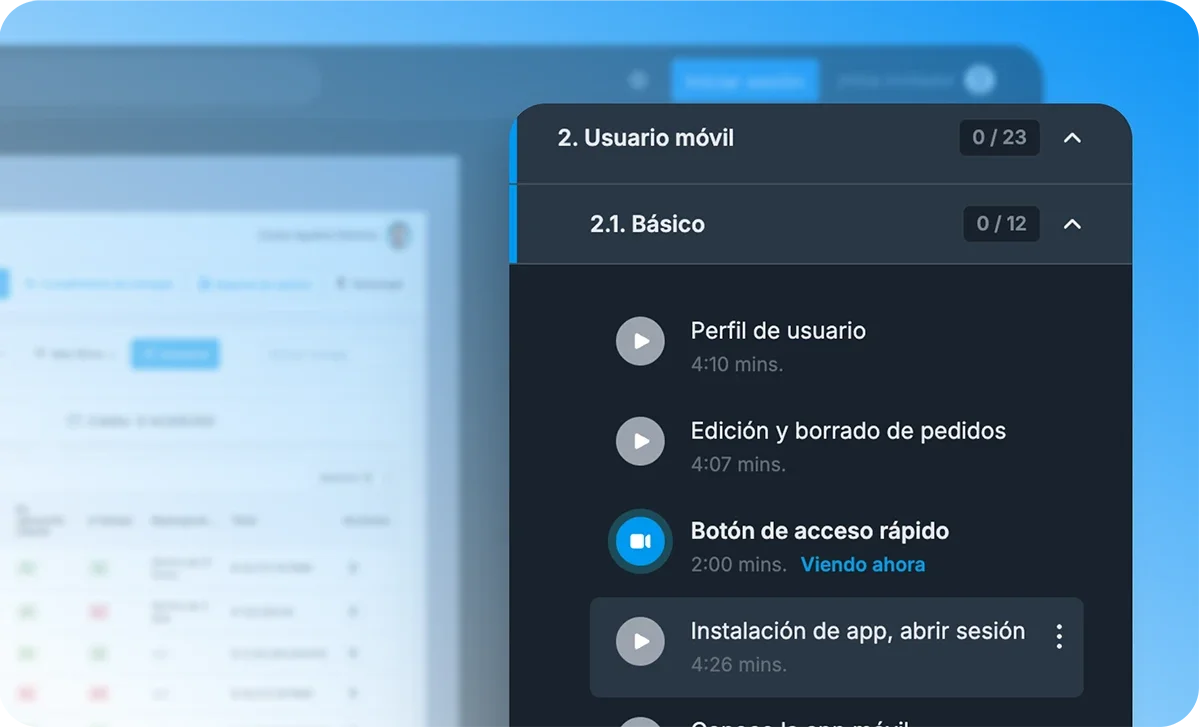This screenshot has height=727, width=1199.
Task: Collapse the "2.1. Básico" subsection chevron
Action: 1072,225
